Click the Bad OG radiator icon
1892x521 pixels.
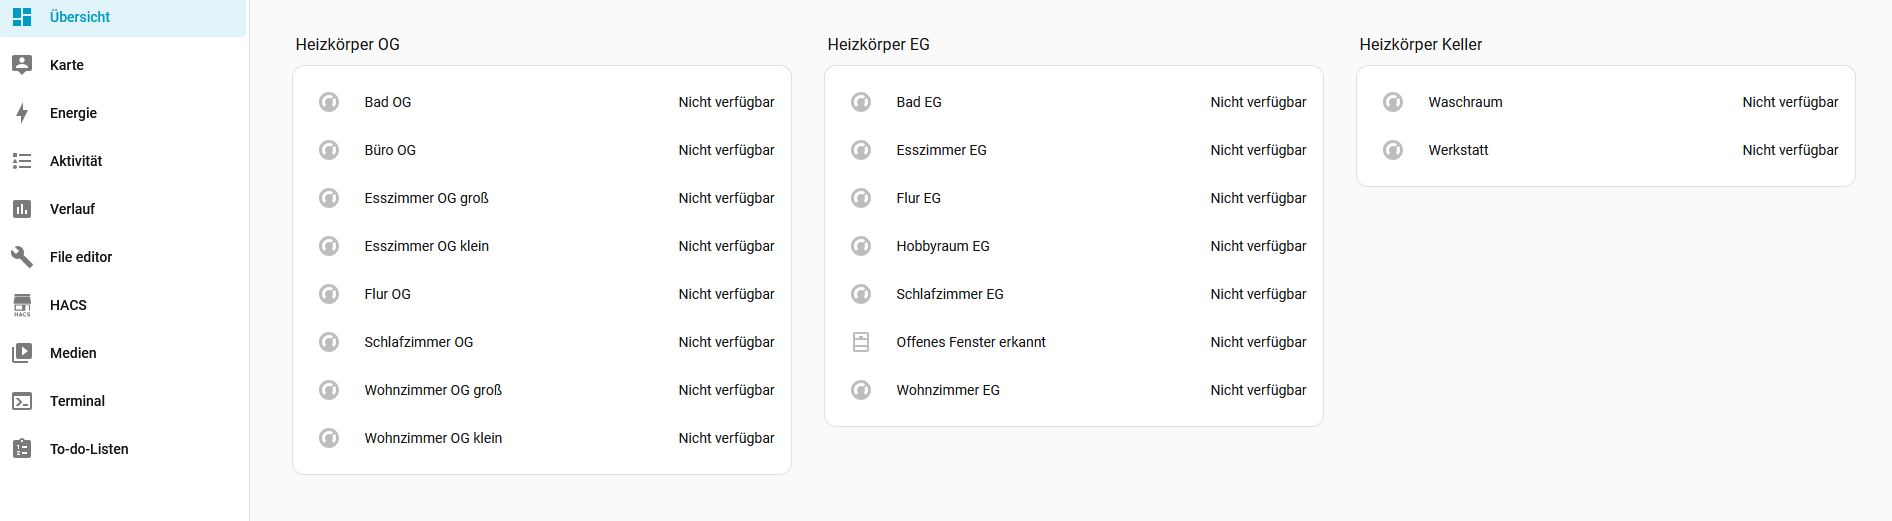click(x=329, y=102)
